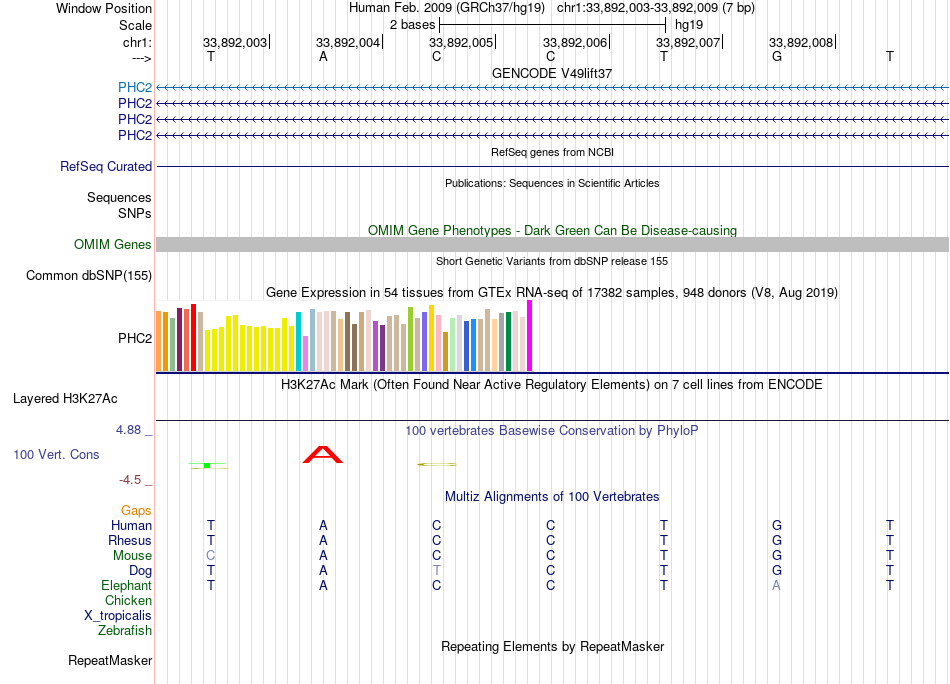Click the faded T in the Dog row

click(x=437, y=571)
